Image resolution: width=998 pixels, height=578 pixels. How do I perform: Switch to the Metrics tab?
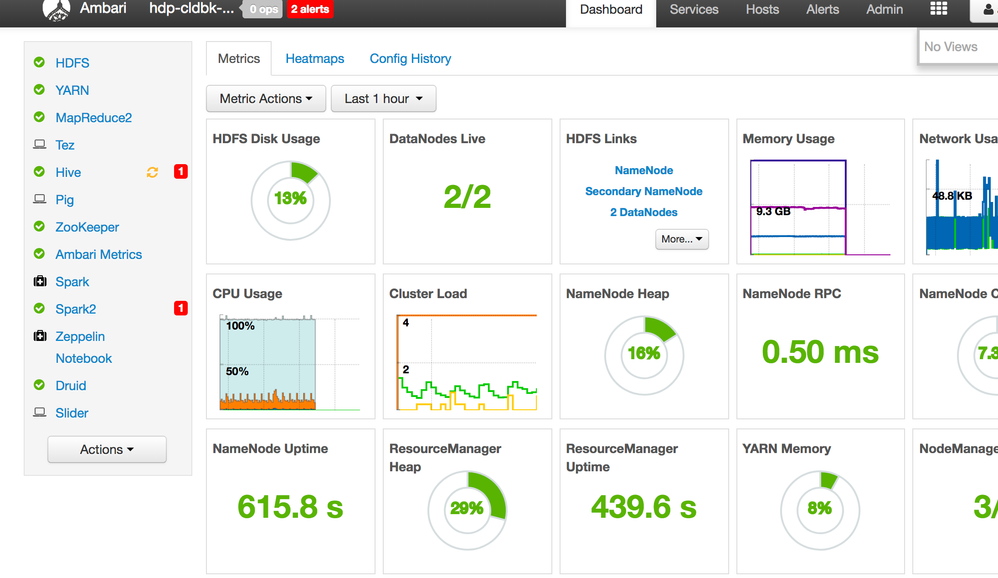[239, 59]
